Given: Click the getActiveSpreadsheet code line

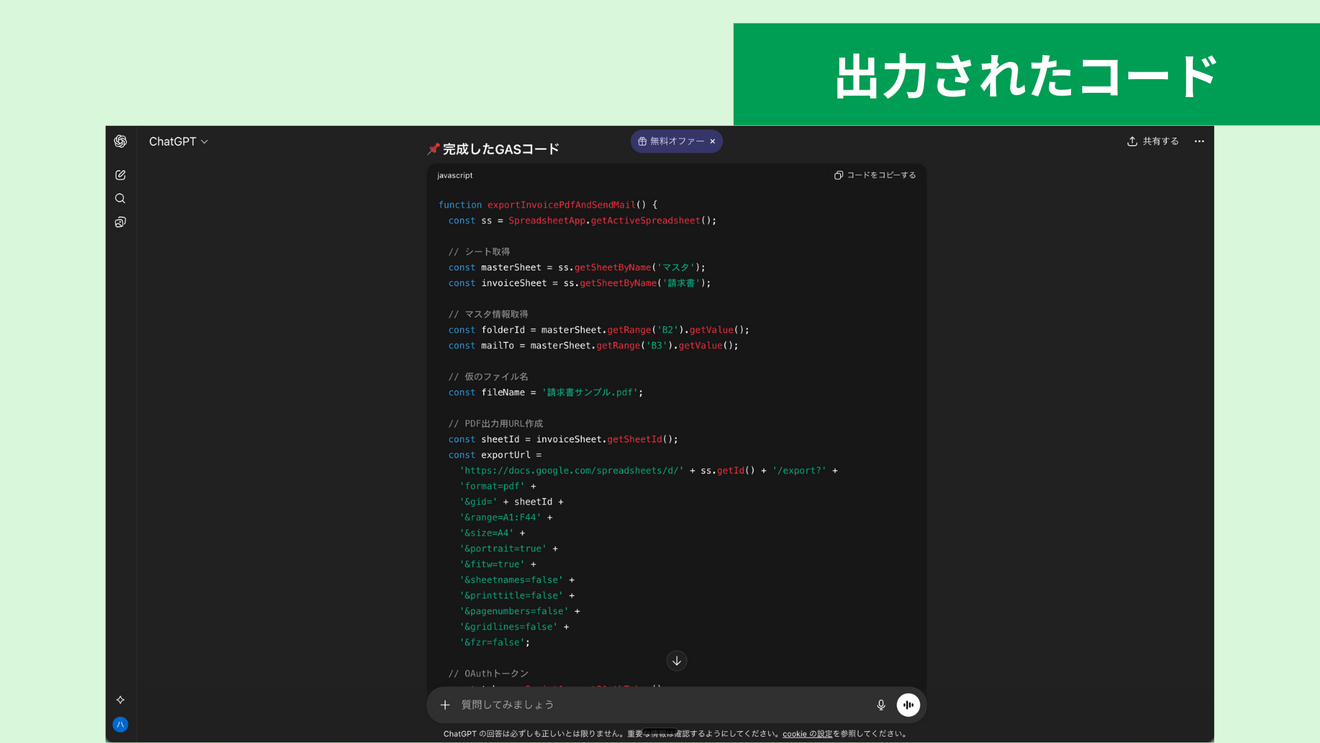Looking at the screenshot, I should point(583,221).
